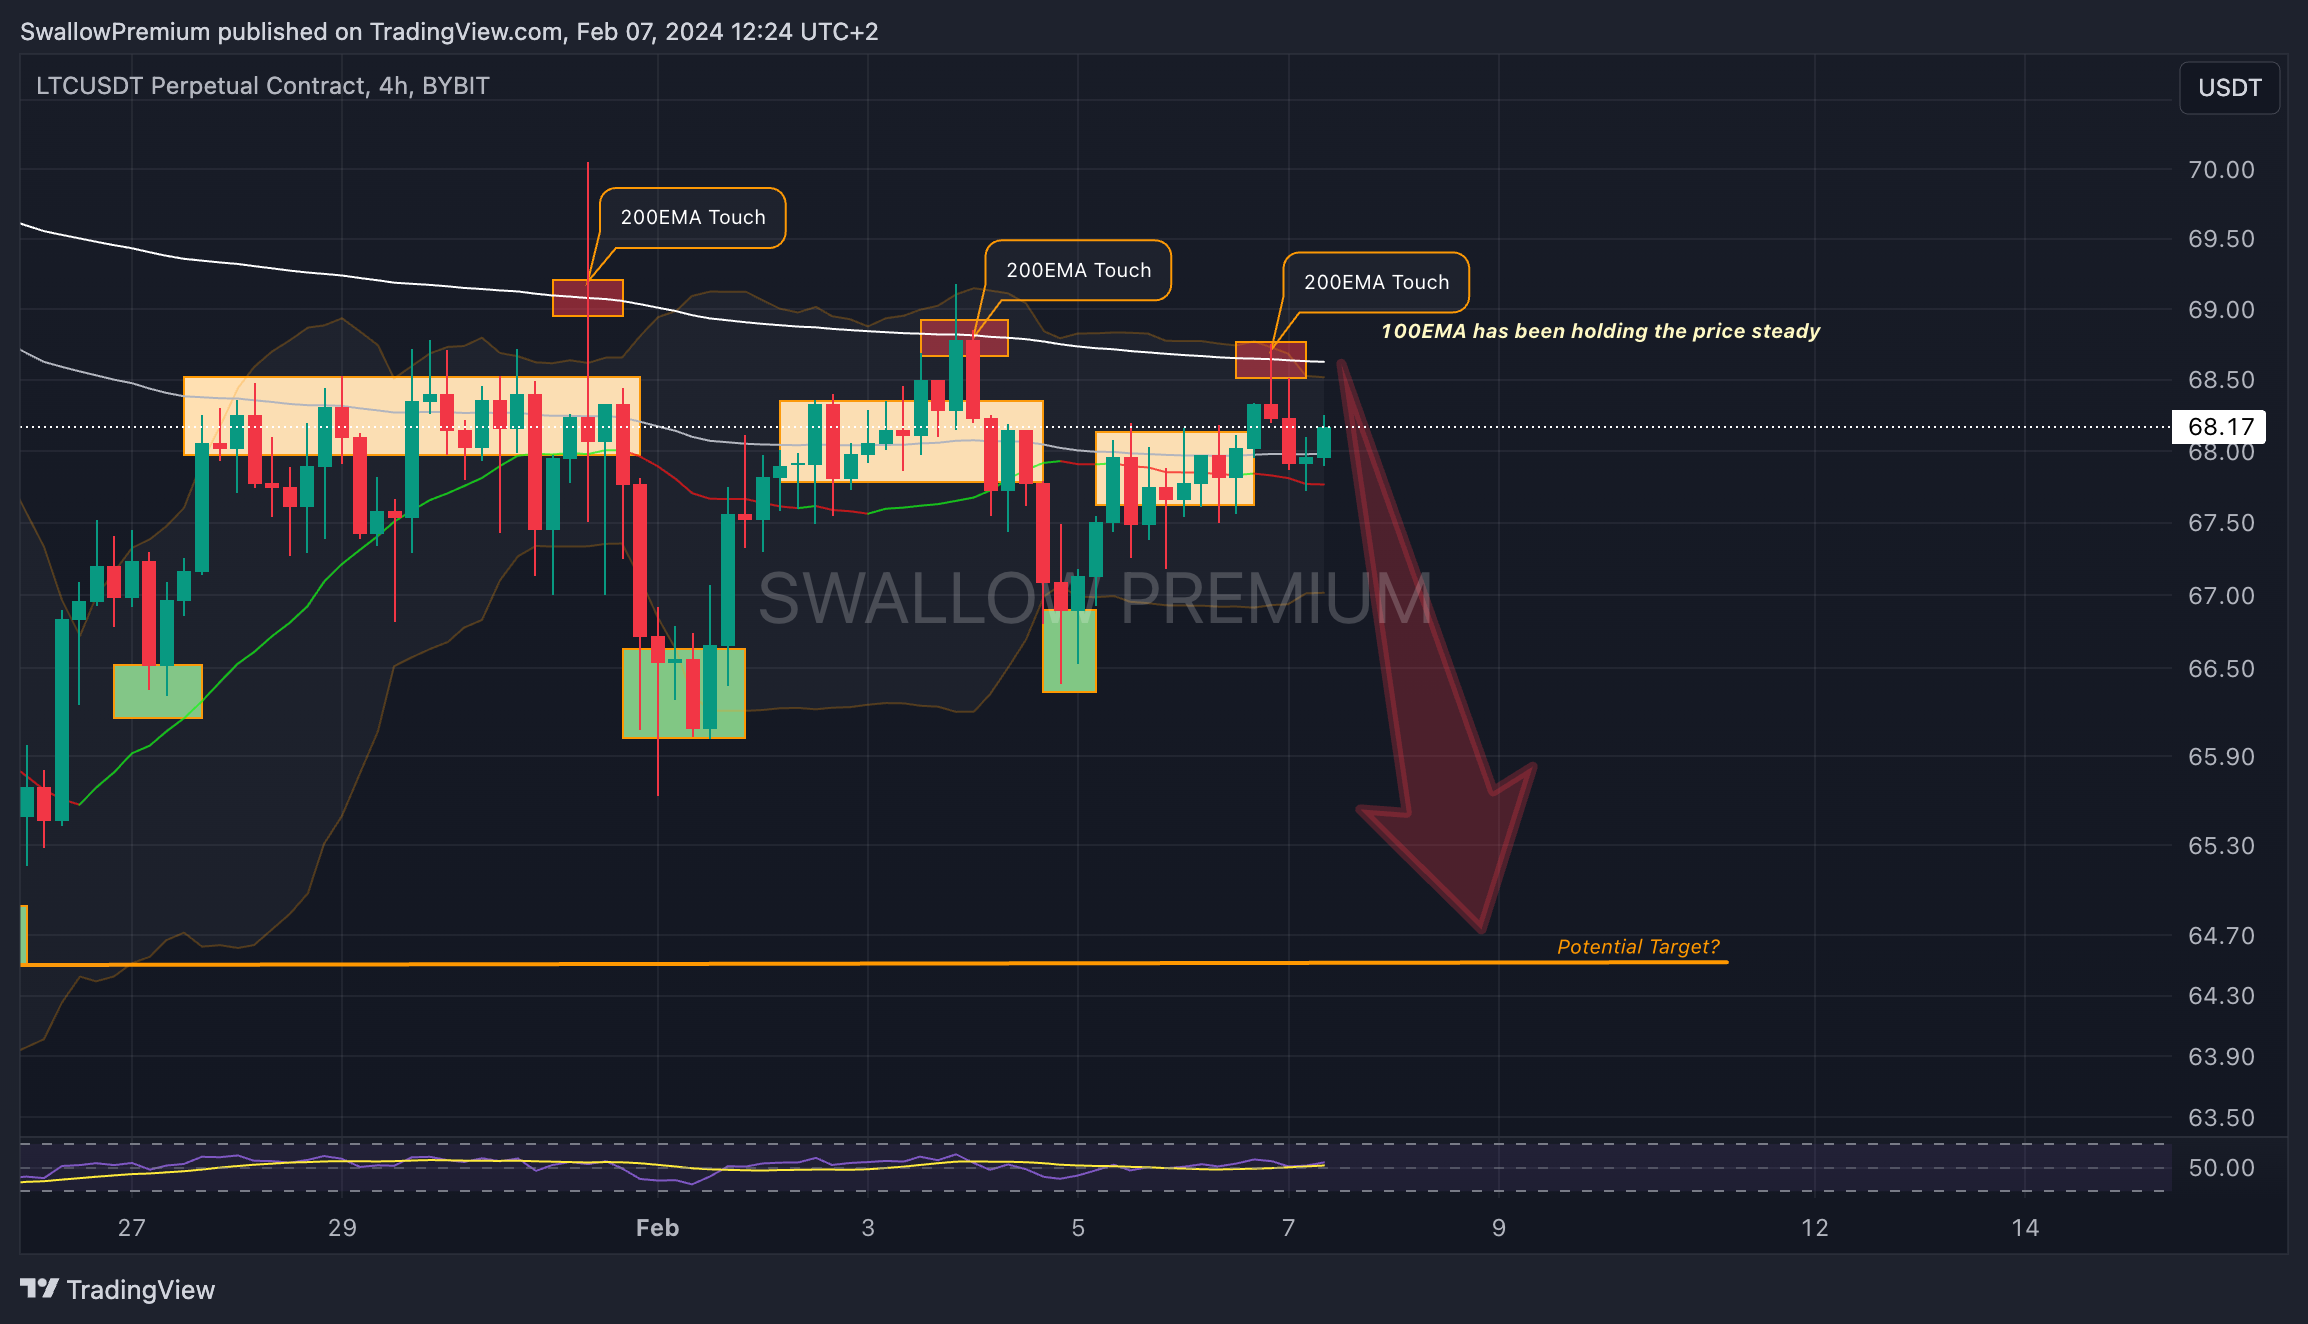Click the 67.00 price axis label
2308x1324 pixels.
tap(2221, 596)
